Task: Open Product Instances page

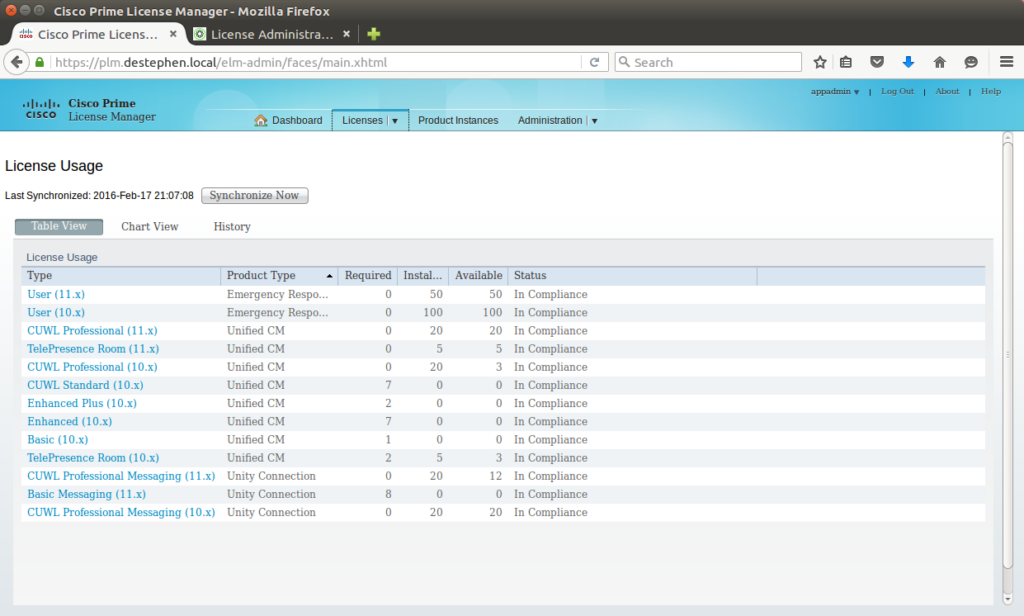Action: [x=458, y=120]
